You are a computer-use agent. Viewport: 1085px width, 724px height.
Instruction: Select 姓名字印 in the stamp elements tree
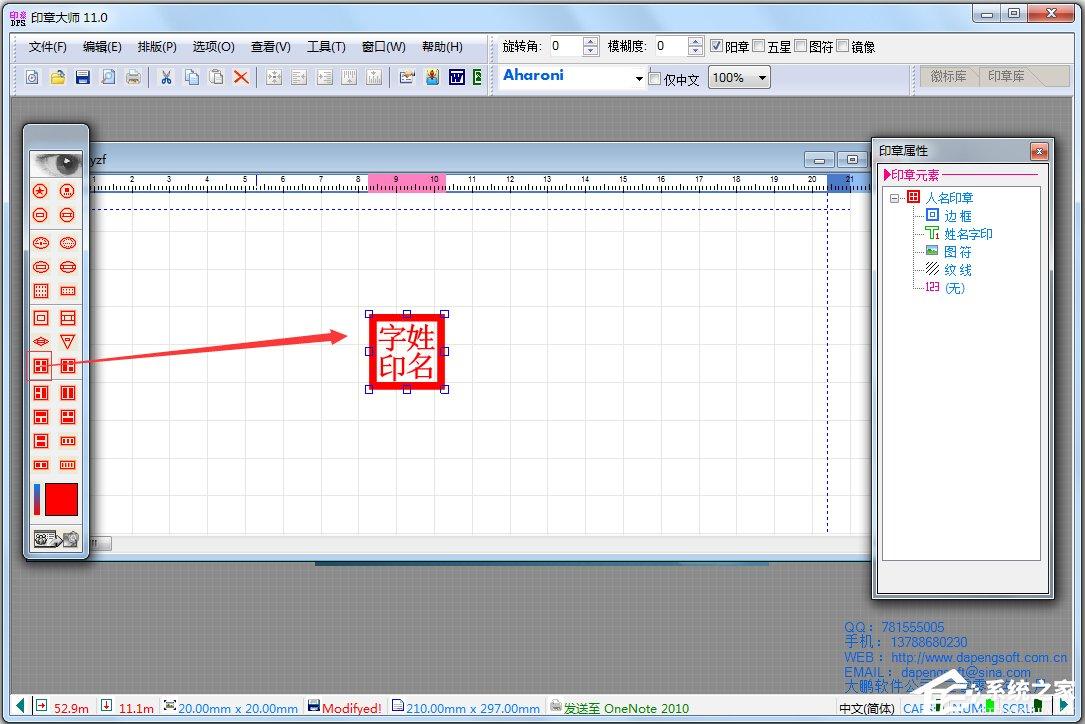click(x=968, y=234)
